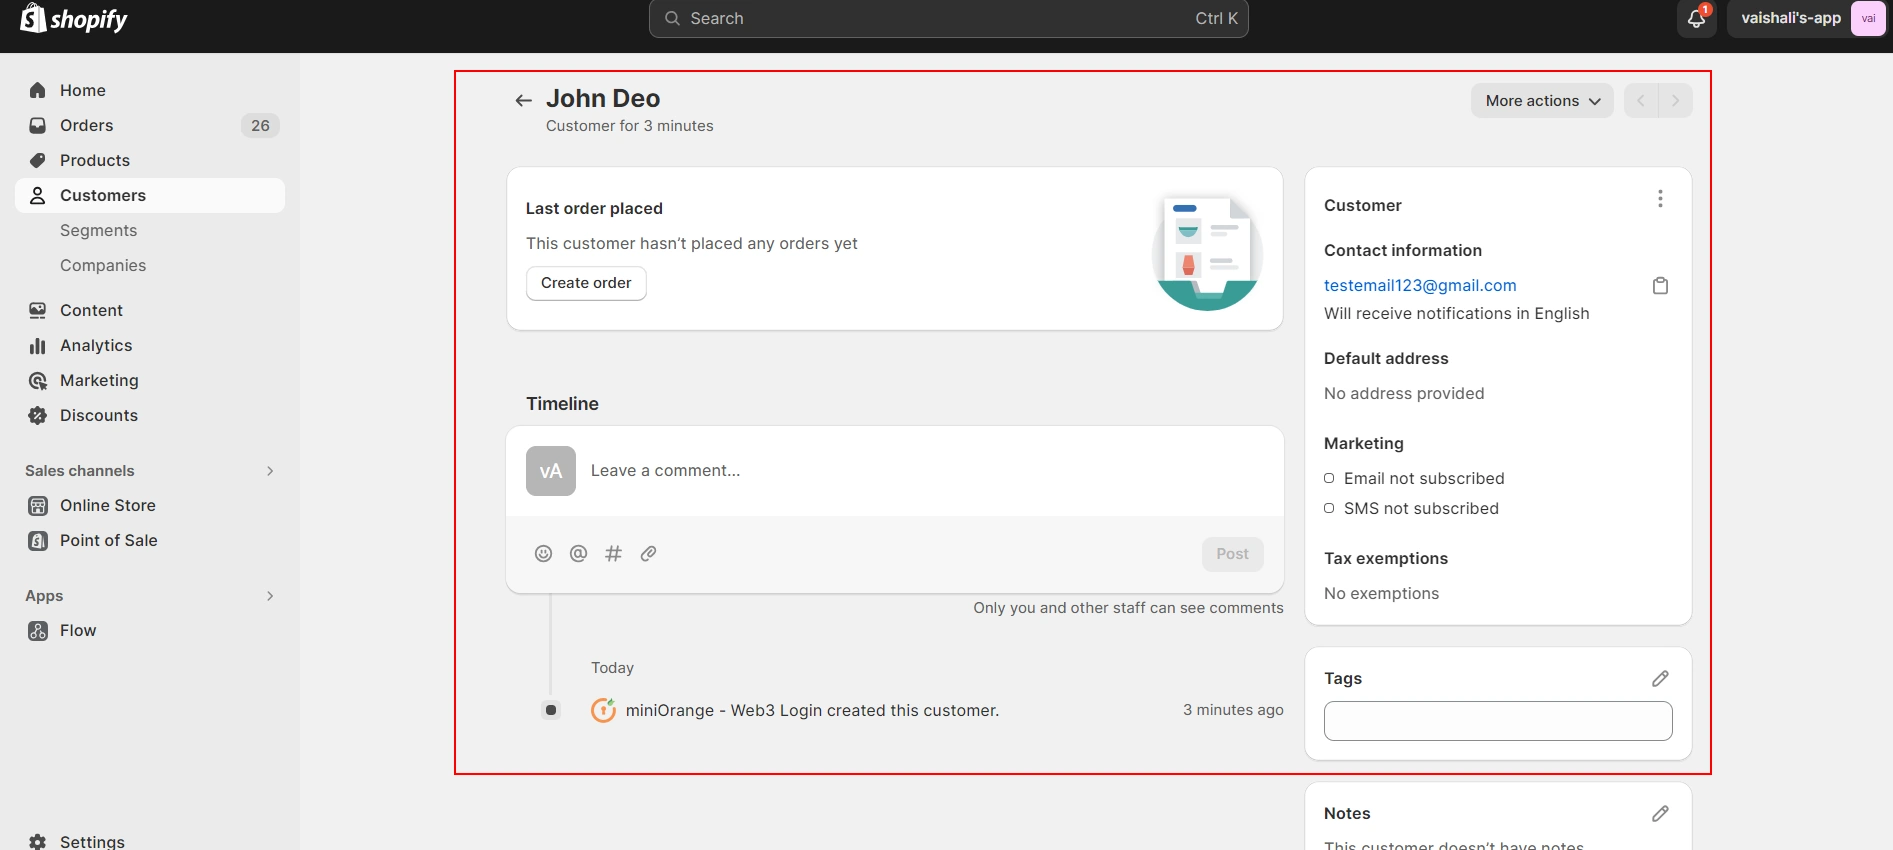Edit Tags with pencil icon
Viewport: 1893px width, 850px height.
pos(1660,678)
